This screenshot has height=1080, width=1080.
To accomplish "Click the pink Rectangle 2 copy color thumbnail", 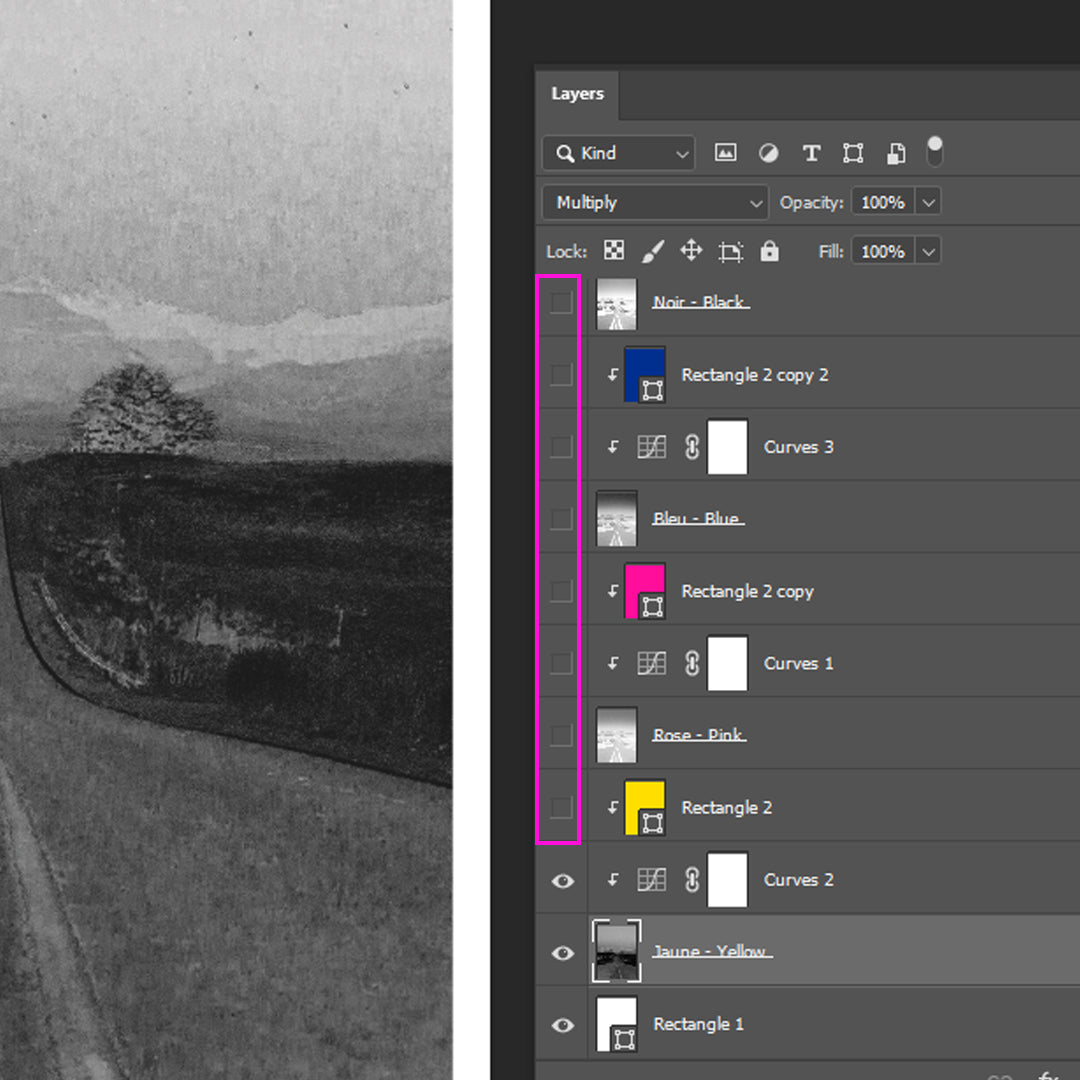I will coord(644,590).
